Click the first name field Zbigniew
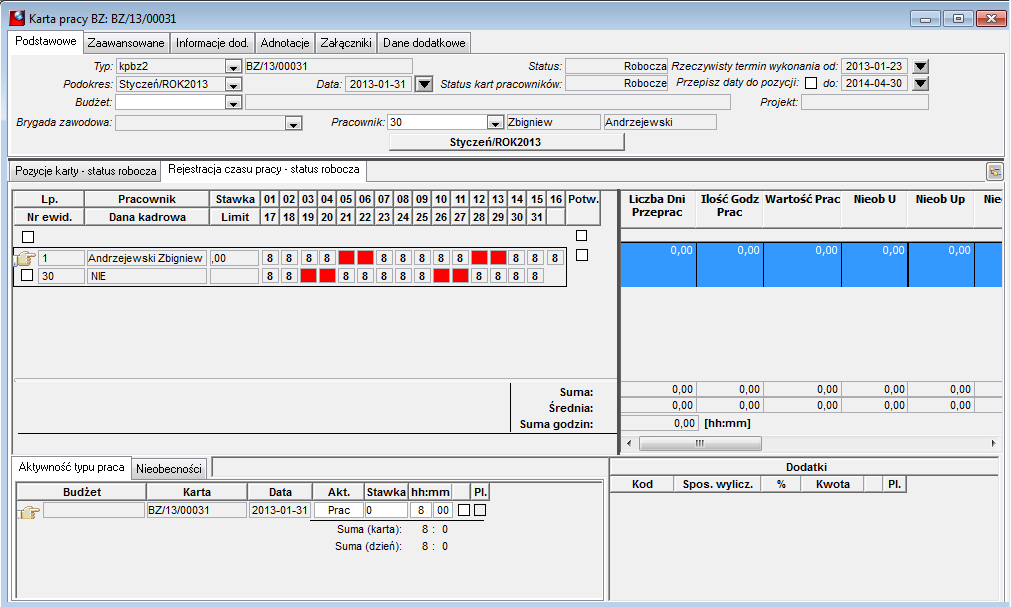Screen dimensions: 1011x607 554,123
